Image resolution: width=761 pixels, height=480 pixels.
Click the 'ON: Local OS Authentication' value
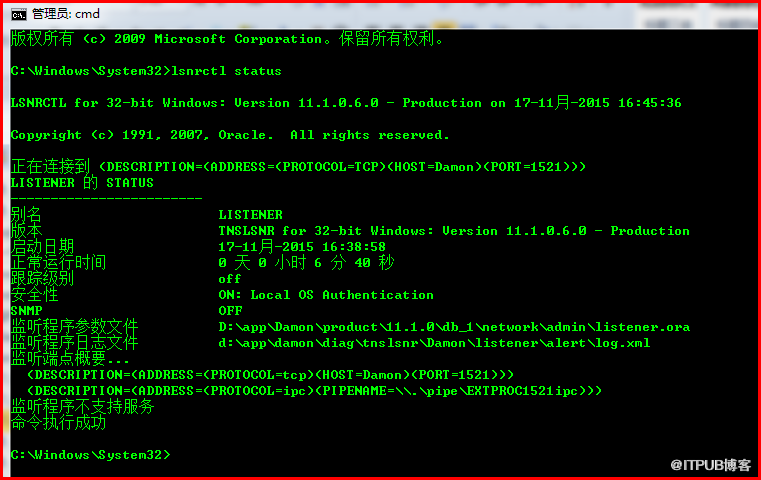coord(326,295)
